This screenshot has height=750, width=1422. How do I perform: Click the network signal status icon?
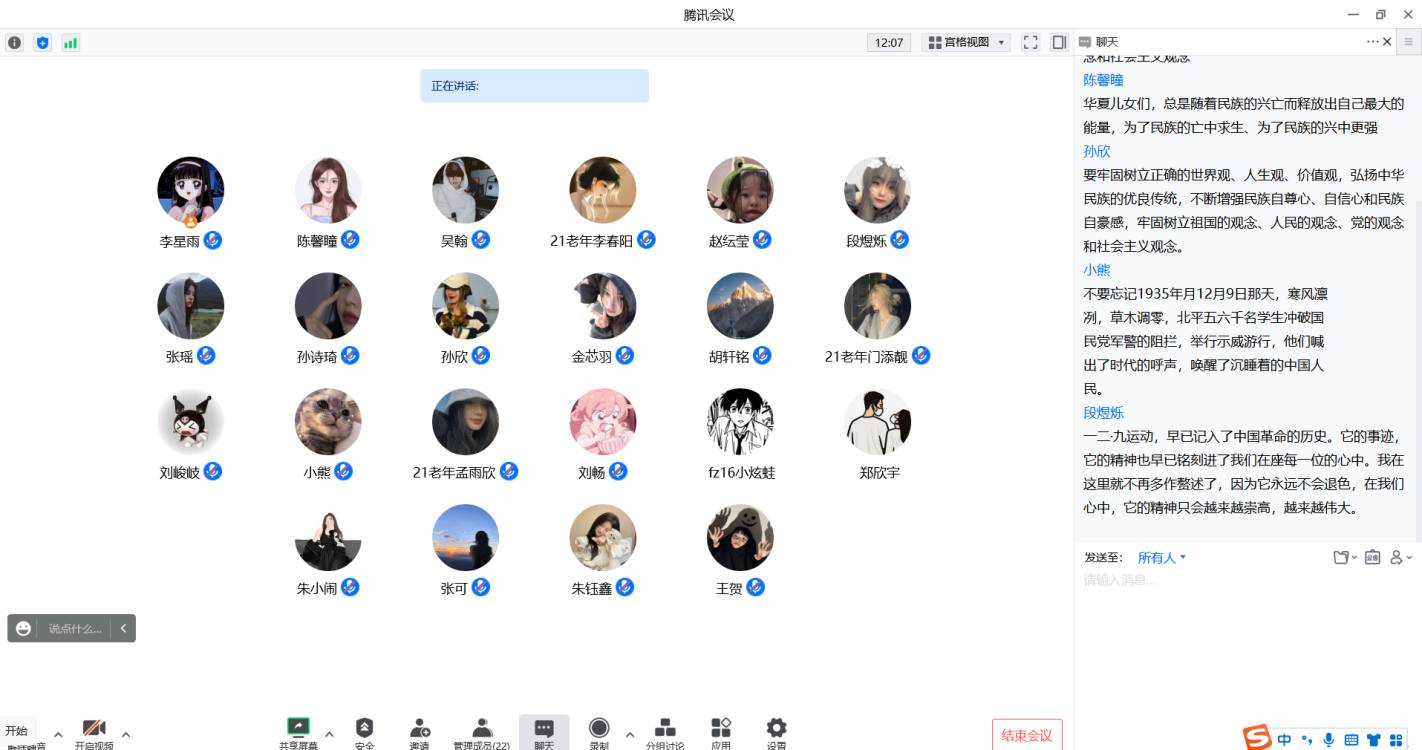tap(70, 43)
